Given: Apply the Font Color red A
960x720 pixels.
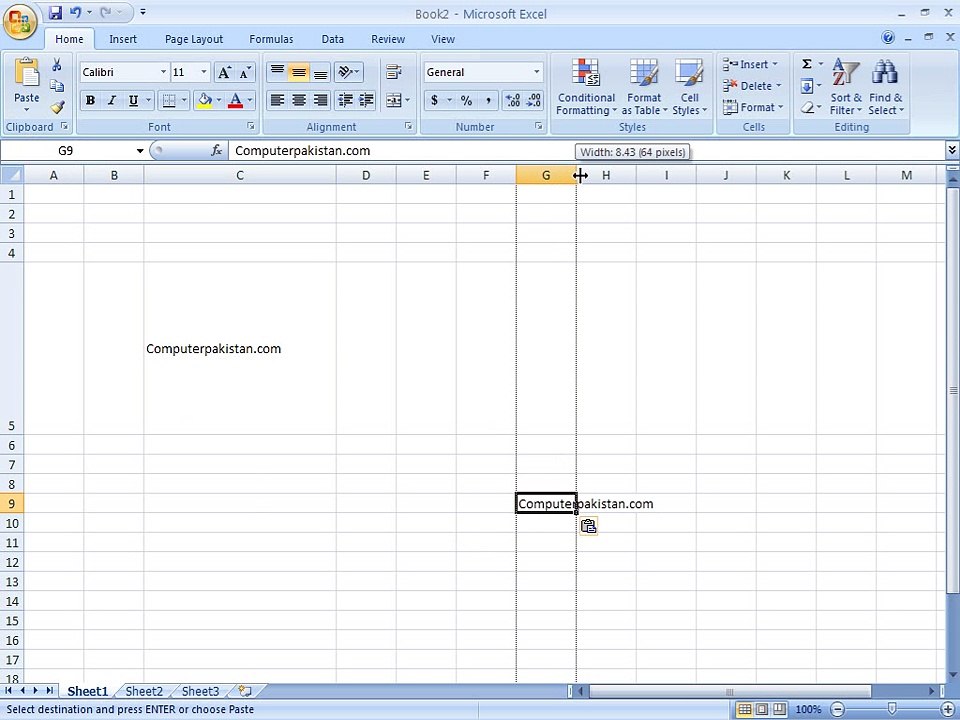Looking at the screenshot, I should 235,100.
